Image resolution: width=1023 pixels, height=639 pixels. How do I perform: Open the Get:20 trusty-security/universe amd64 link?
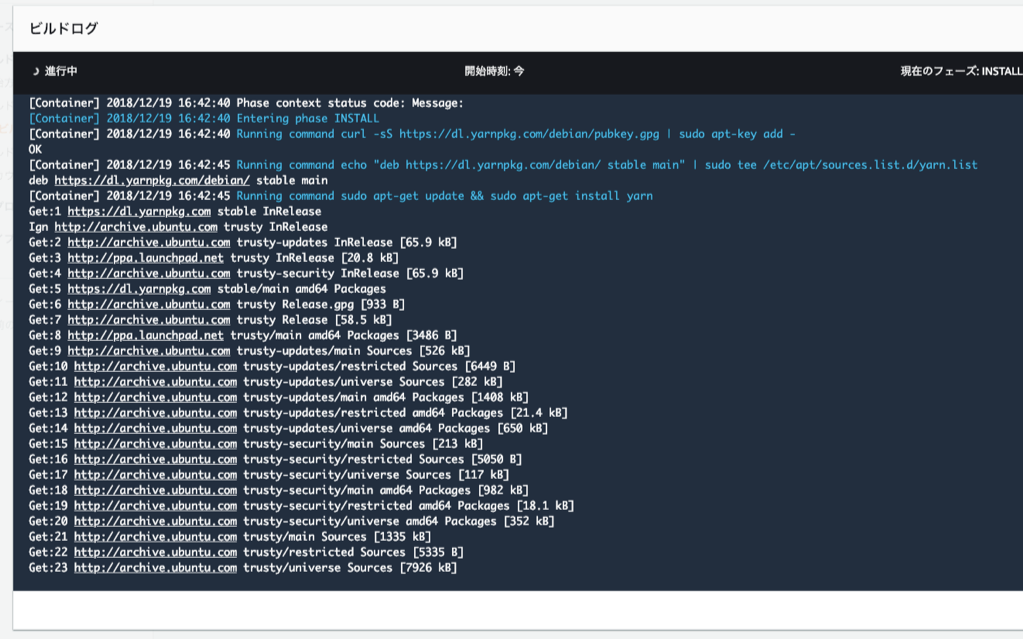155,521
